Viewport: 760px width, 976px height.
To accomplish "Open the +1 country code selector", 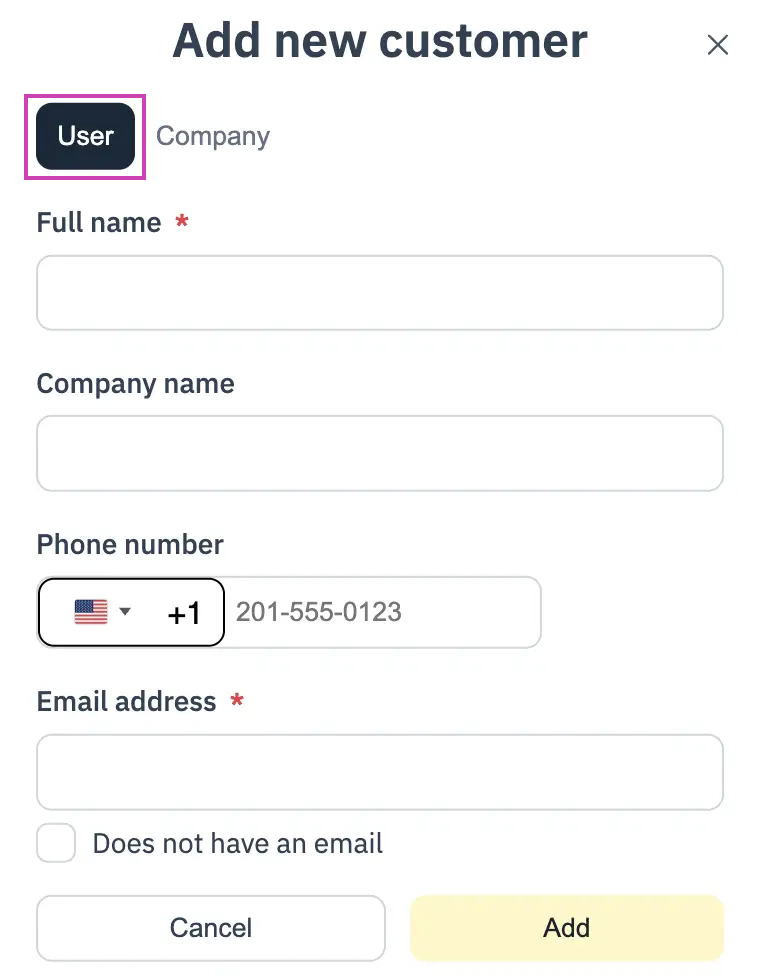I will coord(131,612).
